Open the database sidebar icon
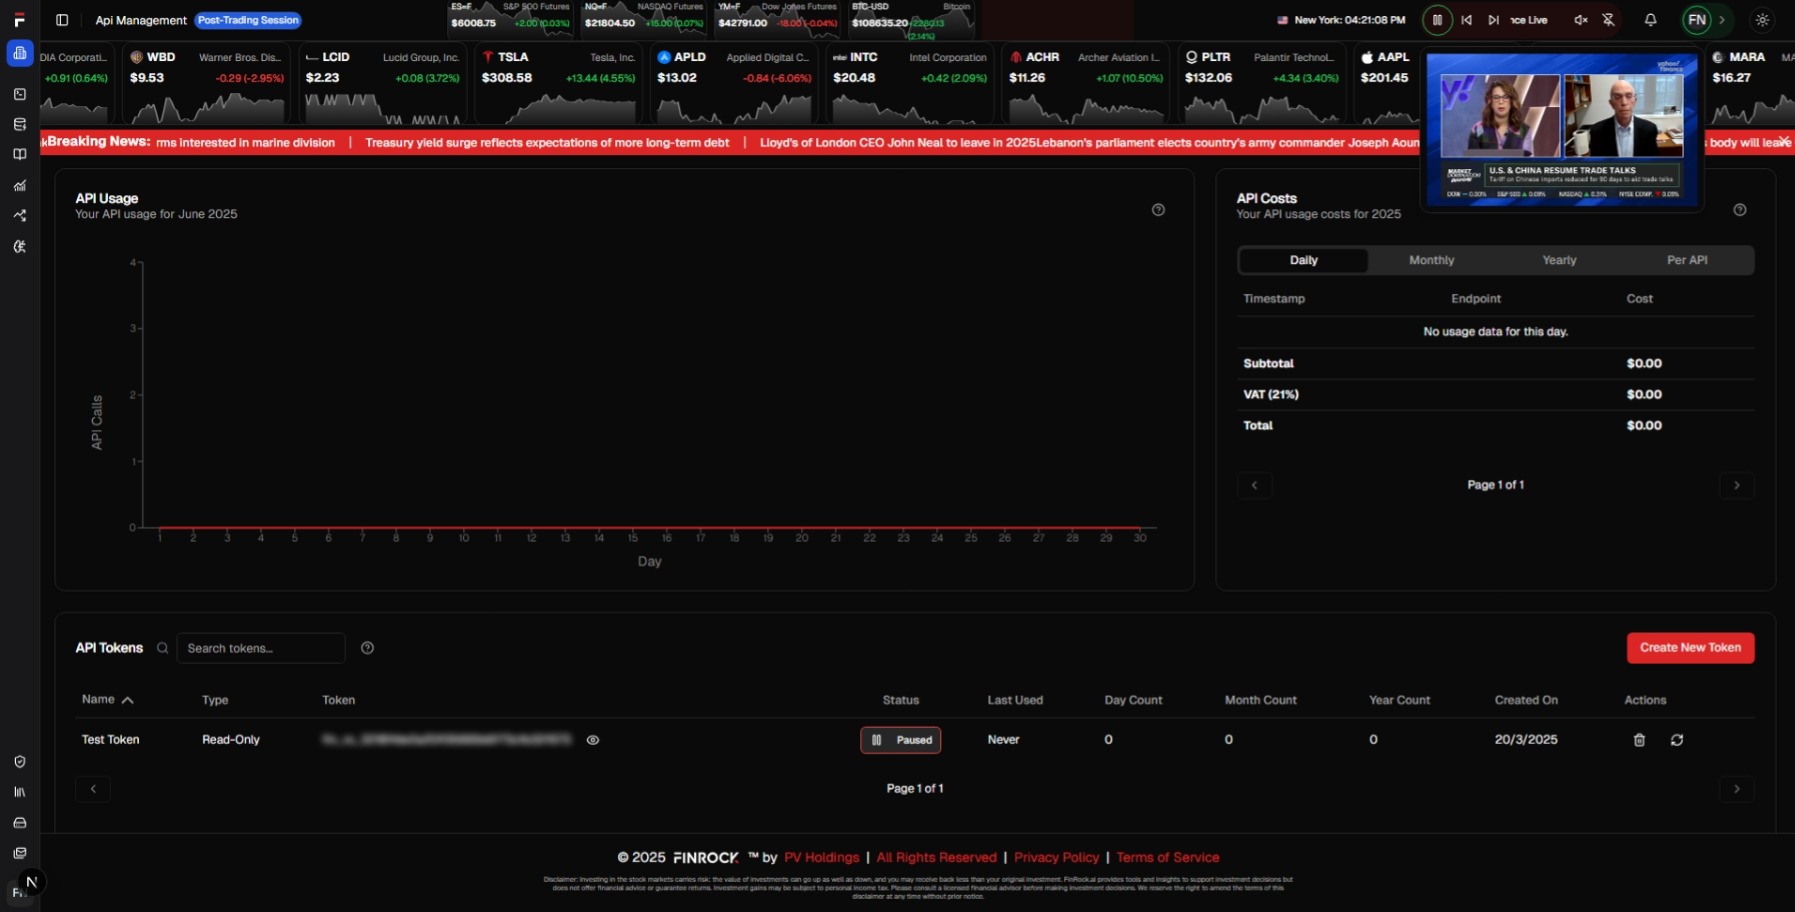 point(19,124)
